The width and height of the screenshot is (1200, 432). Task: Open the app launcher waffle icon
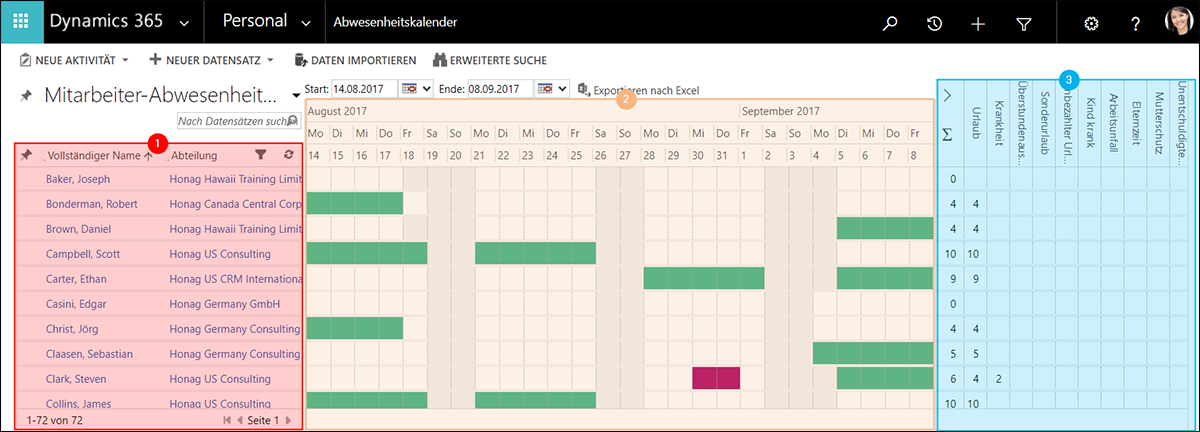[x=21, y=22]
